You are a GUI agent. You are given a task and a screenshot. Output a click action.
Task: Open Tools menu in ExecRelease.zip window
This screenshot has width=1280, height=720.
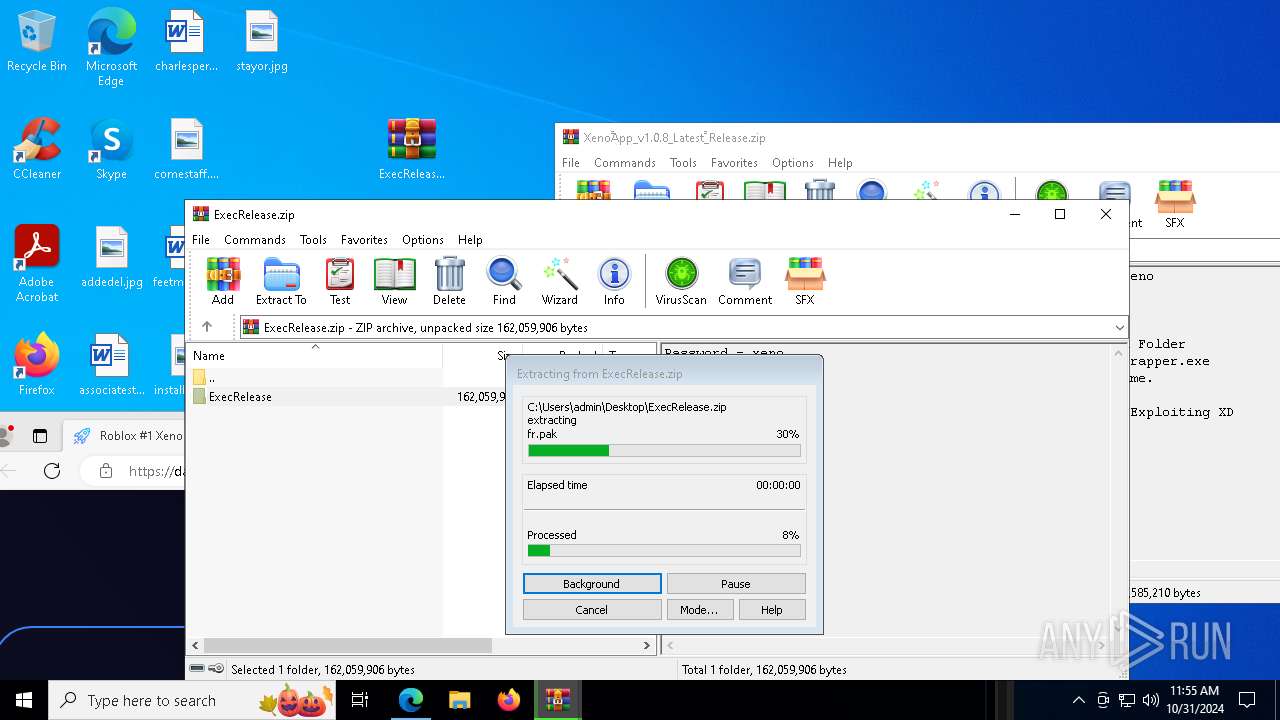click(x=313, y=240)
